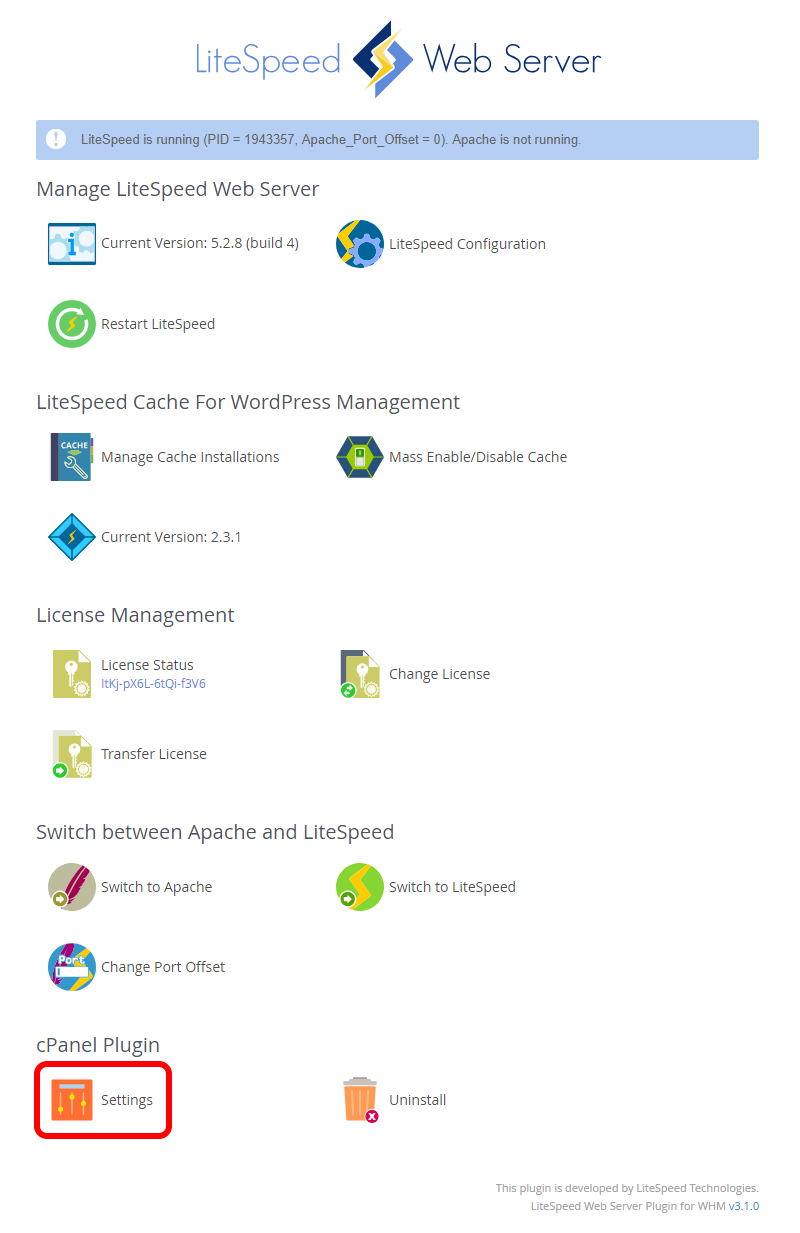Image resolution: width=800 pixels, height=1233 pixels.
Task: Open the Transfer License link text
Action: 154,754
